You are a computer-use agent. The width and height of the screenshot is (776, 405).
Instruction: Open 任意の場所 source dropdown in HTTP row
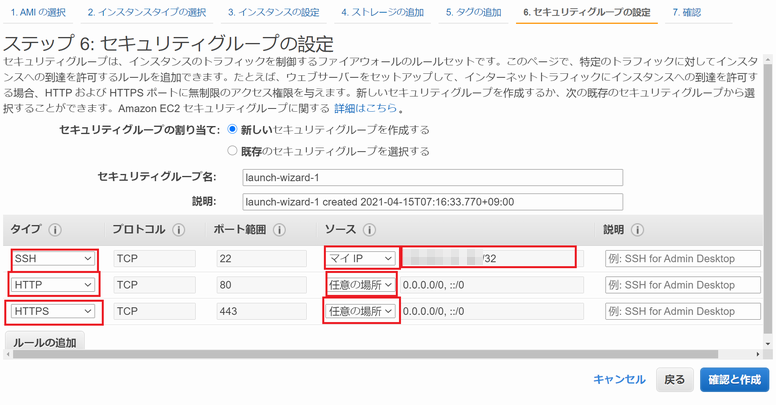(361, 285)
